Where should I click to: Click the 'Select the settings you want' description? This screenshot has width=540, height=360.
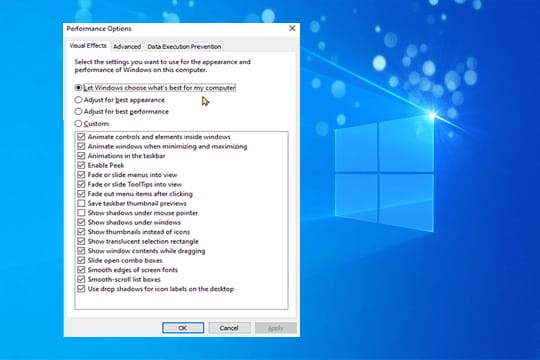tap(163, 66)
